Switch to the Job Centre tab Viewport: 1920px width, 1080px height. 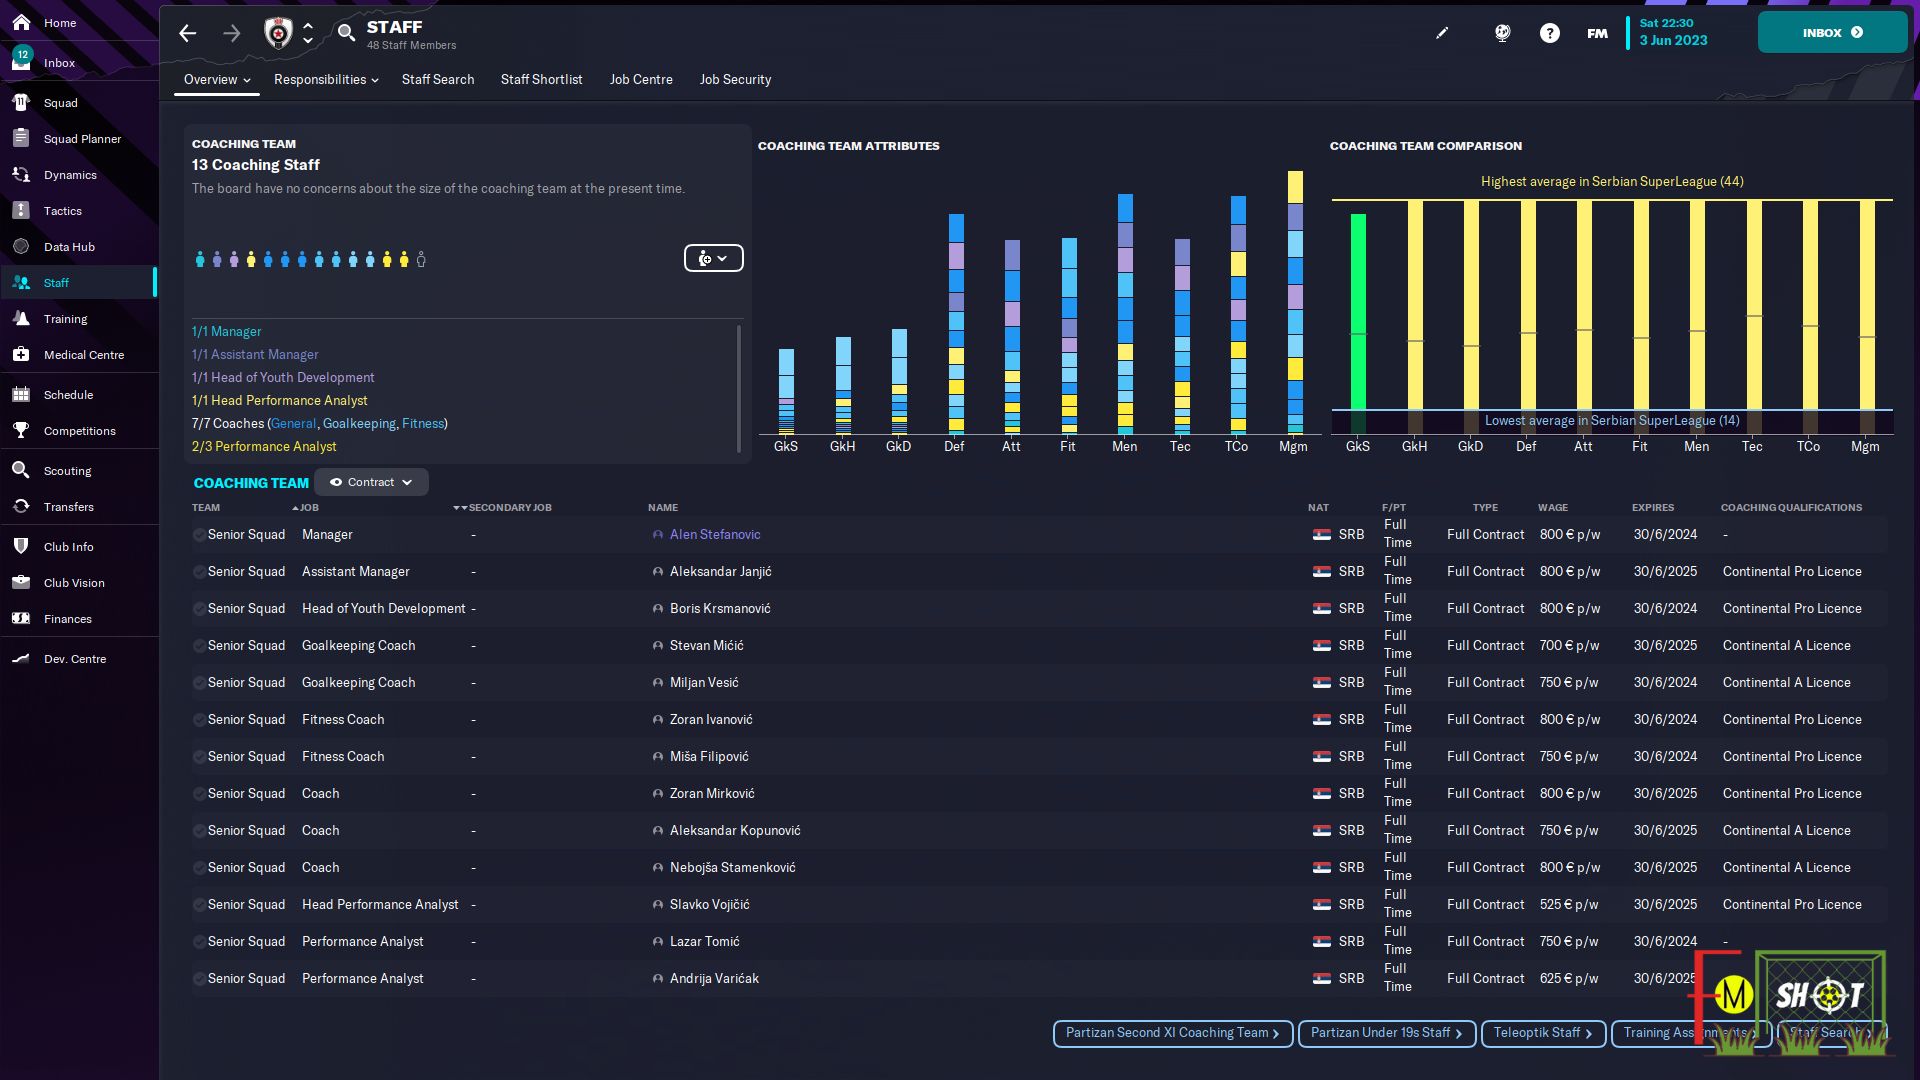coord(641,80)
